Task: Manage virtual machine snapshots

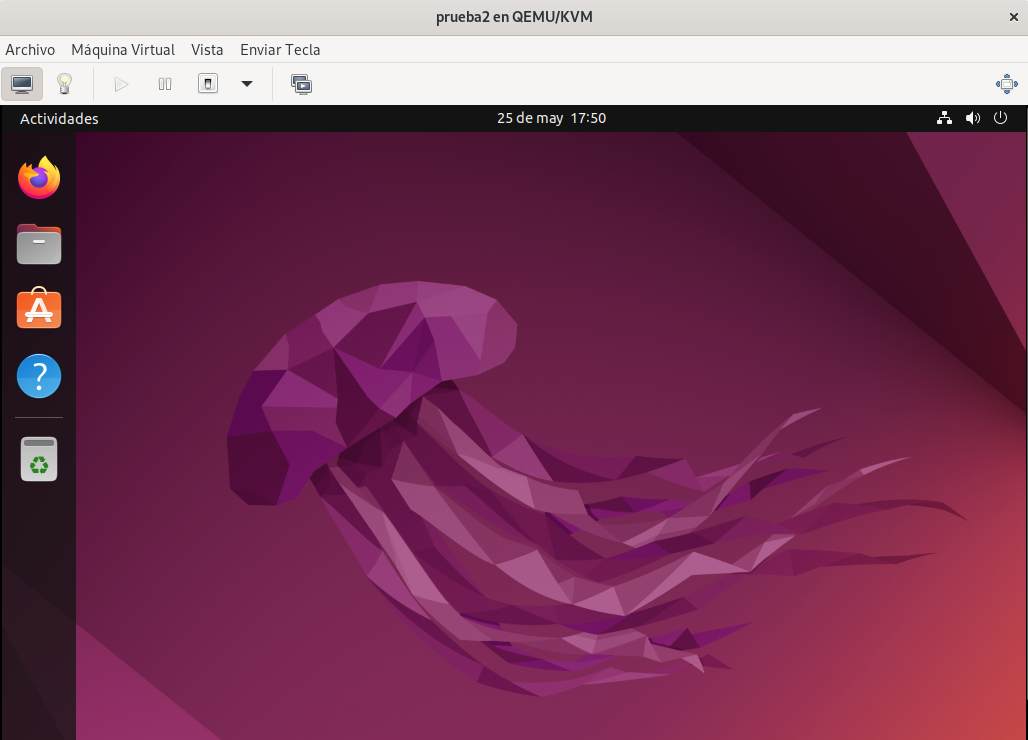Action: tap(302, 84)
